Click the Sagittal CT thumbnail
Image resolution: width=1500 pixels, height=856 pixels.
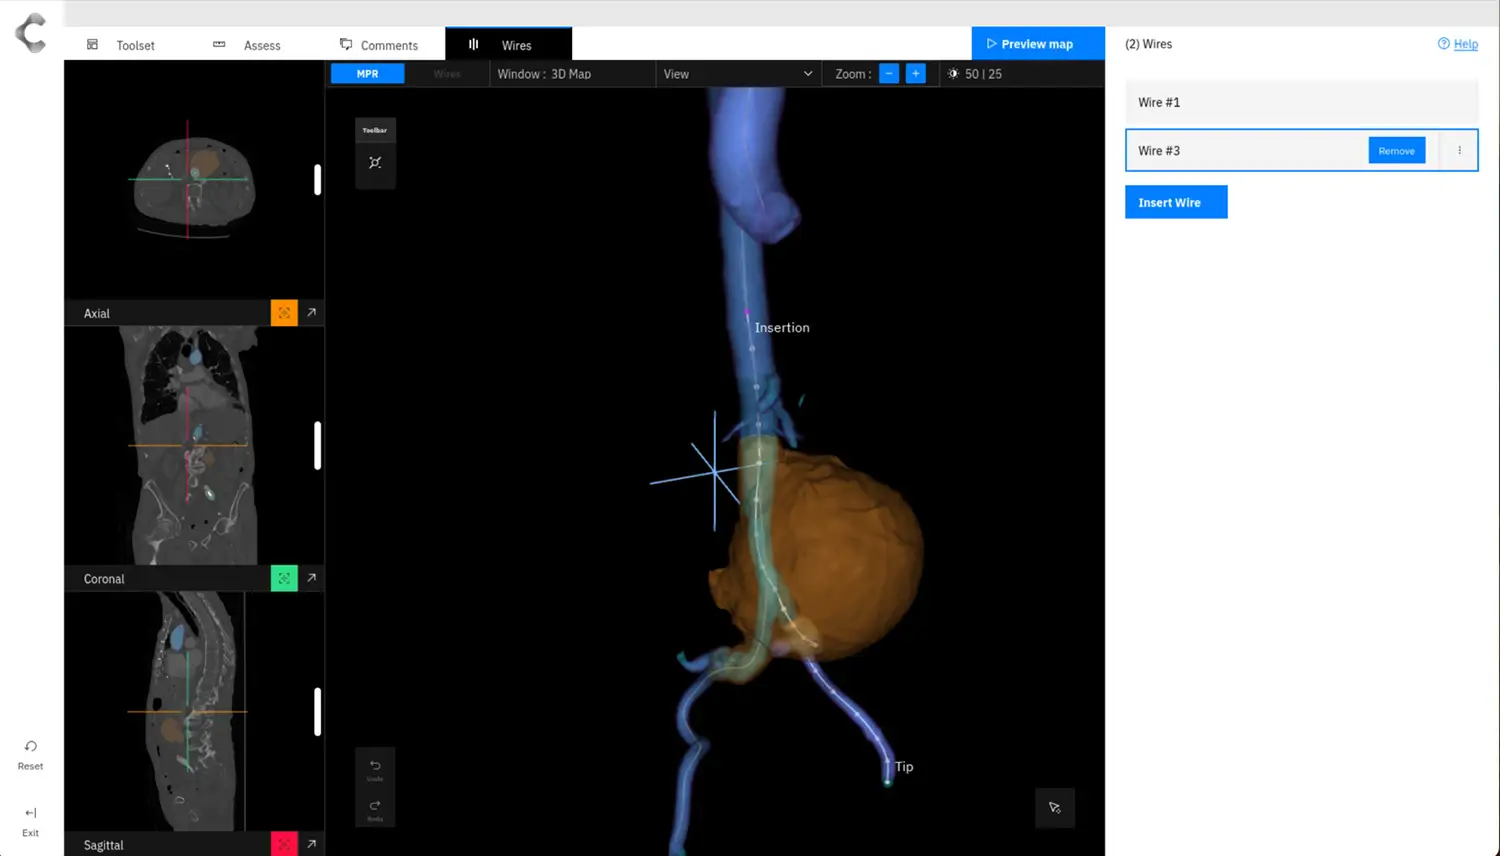[x=193, y=711]
